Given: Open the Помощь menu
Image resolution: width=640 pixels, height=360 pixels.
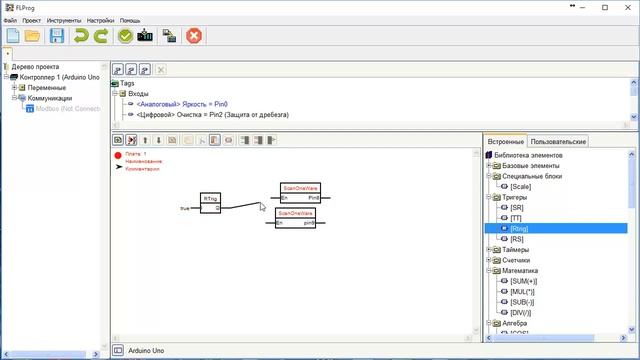Looking at the screenshot, I should tap(130, 20).
